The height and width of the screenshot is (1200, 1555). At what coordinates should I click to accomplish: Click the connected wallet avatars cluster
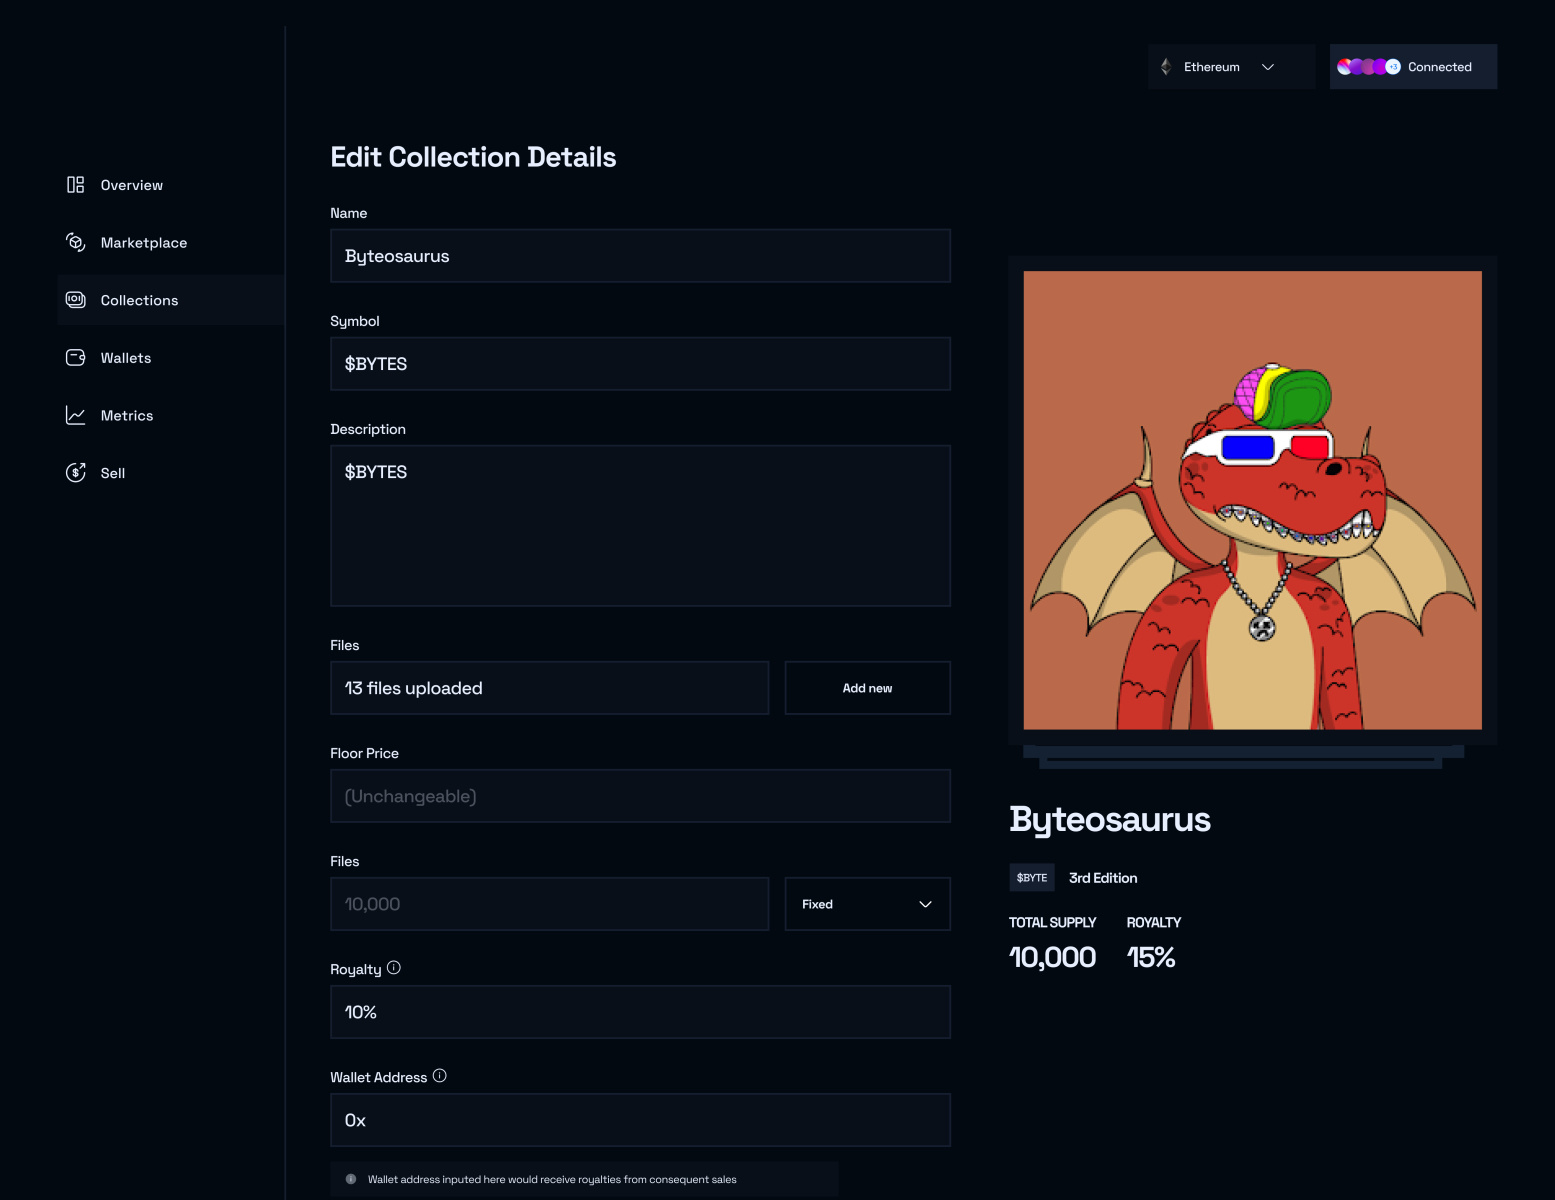(x=1369, y=67)
